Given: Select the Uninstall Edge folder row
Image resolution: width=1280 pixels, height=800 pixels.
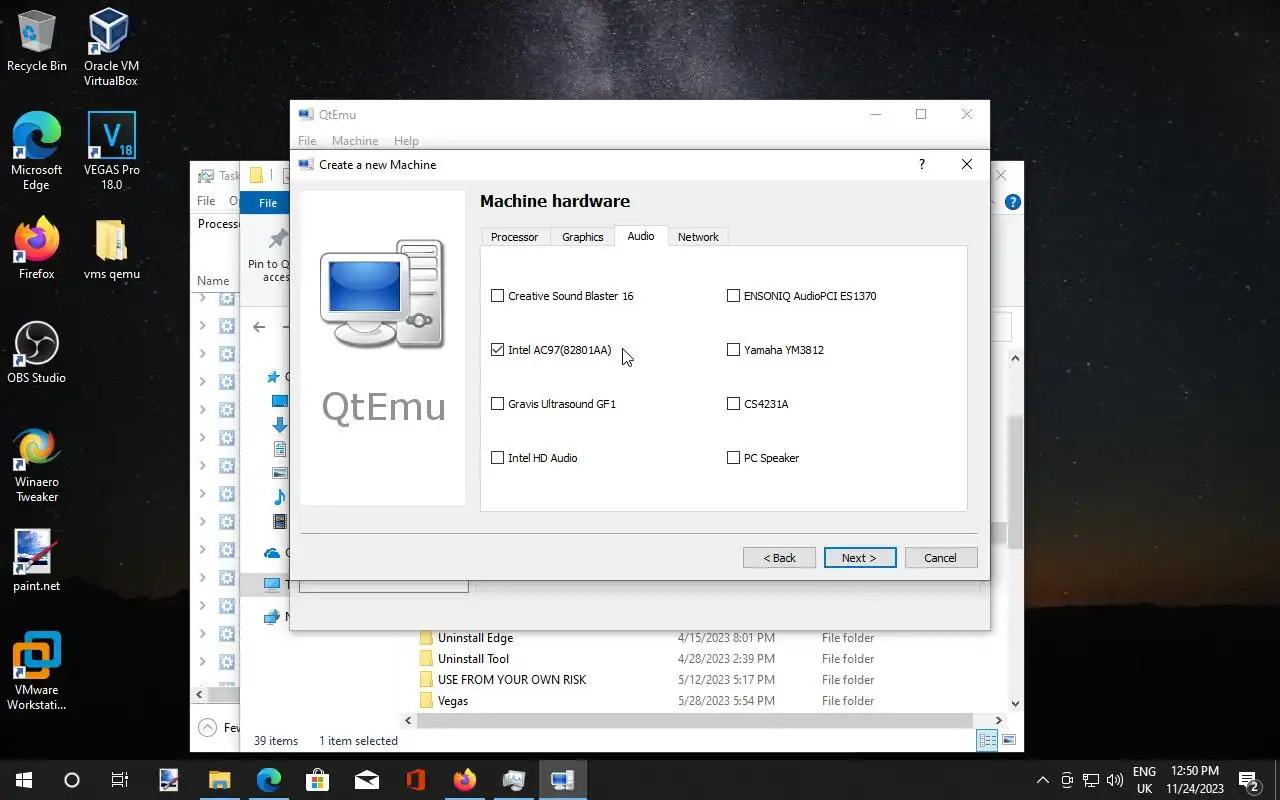Looking at the screenshot, I should [x=476, y=638].
